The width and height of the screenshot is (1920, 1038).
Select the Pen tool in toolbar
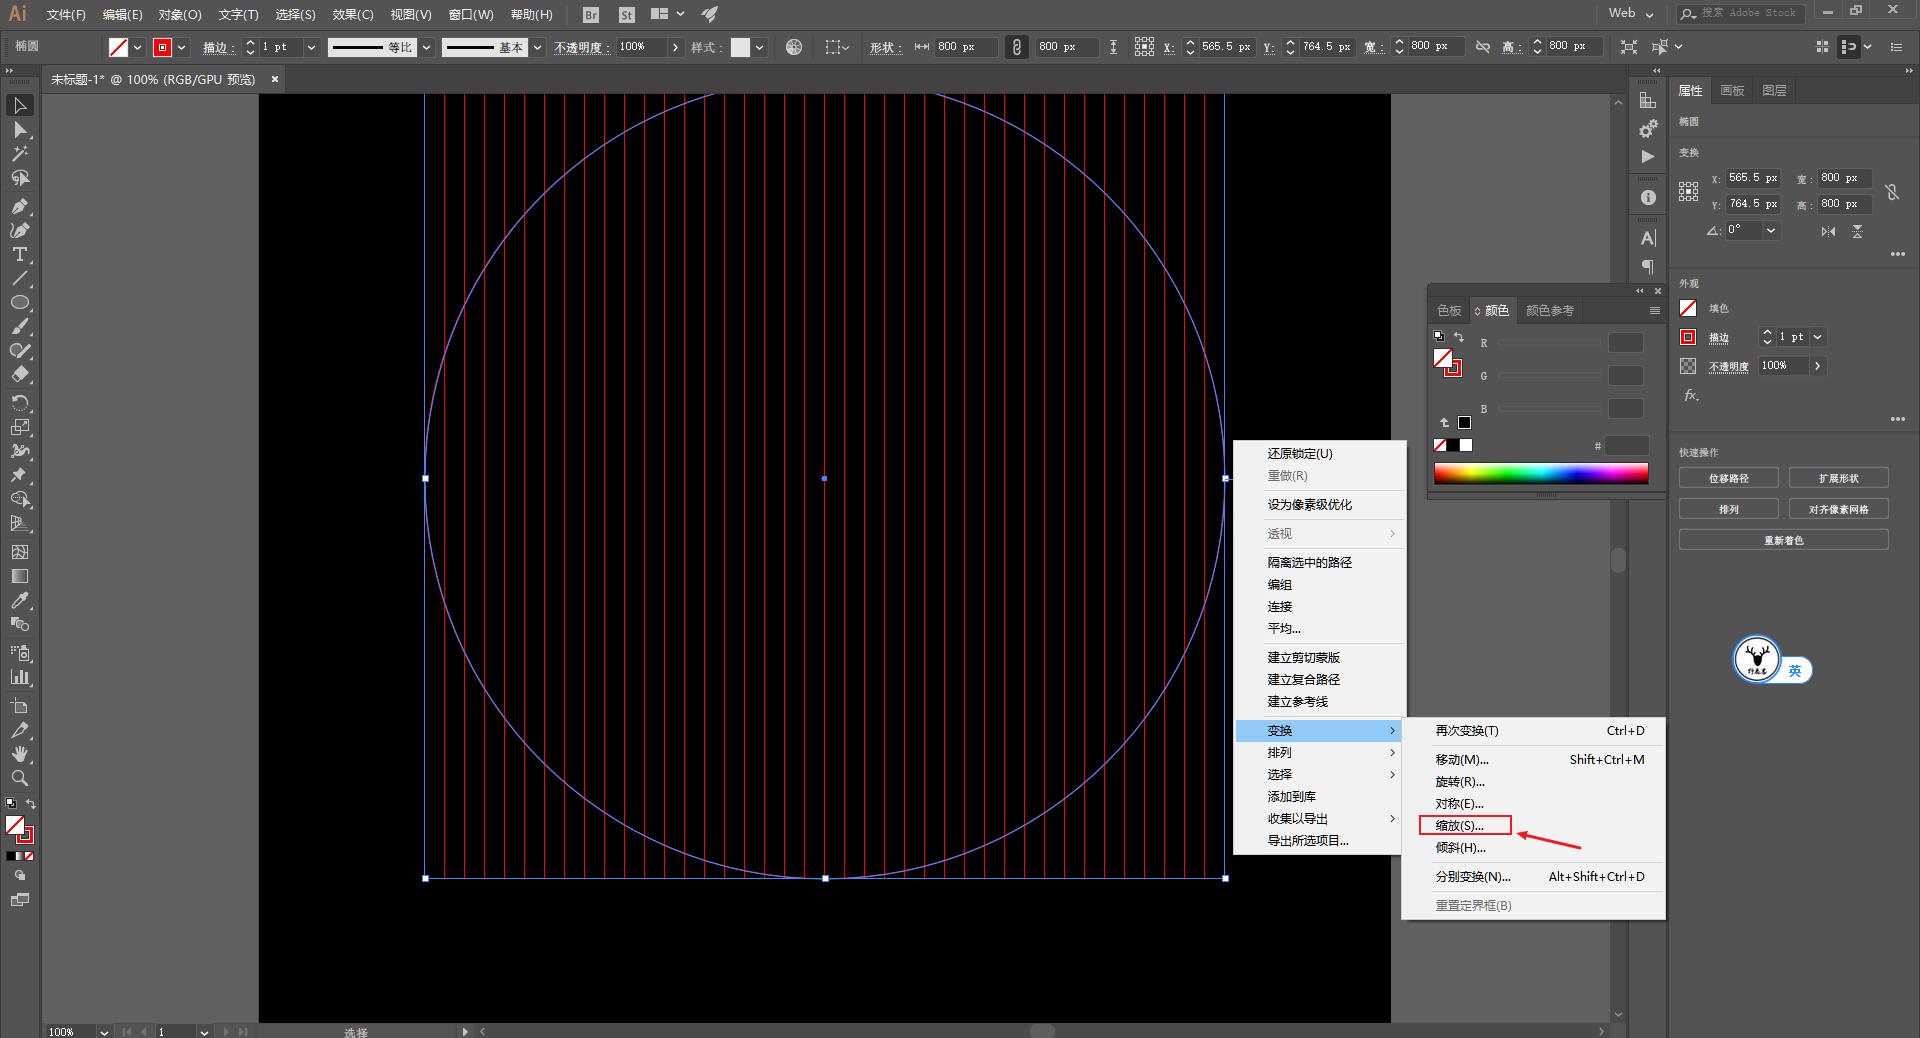20,206
